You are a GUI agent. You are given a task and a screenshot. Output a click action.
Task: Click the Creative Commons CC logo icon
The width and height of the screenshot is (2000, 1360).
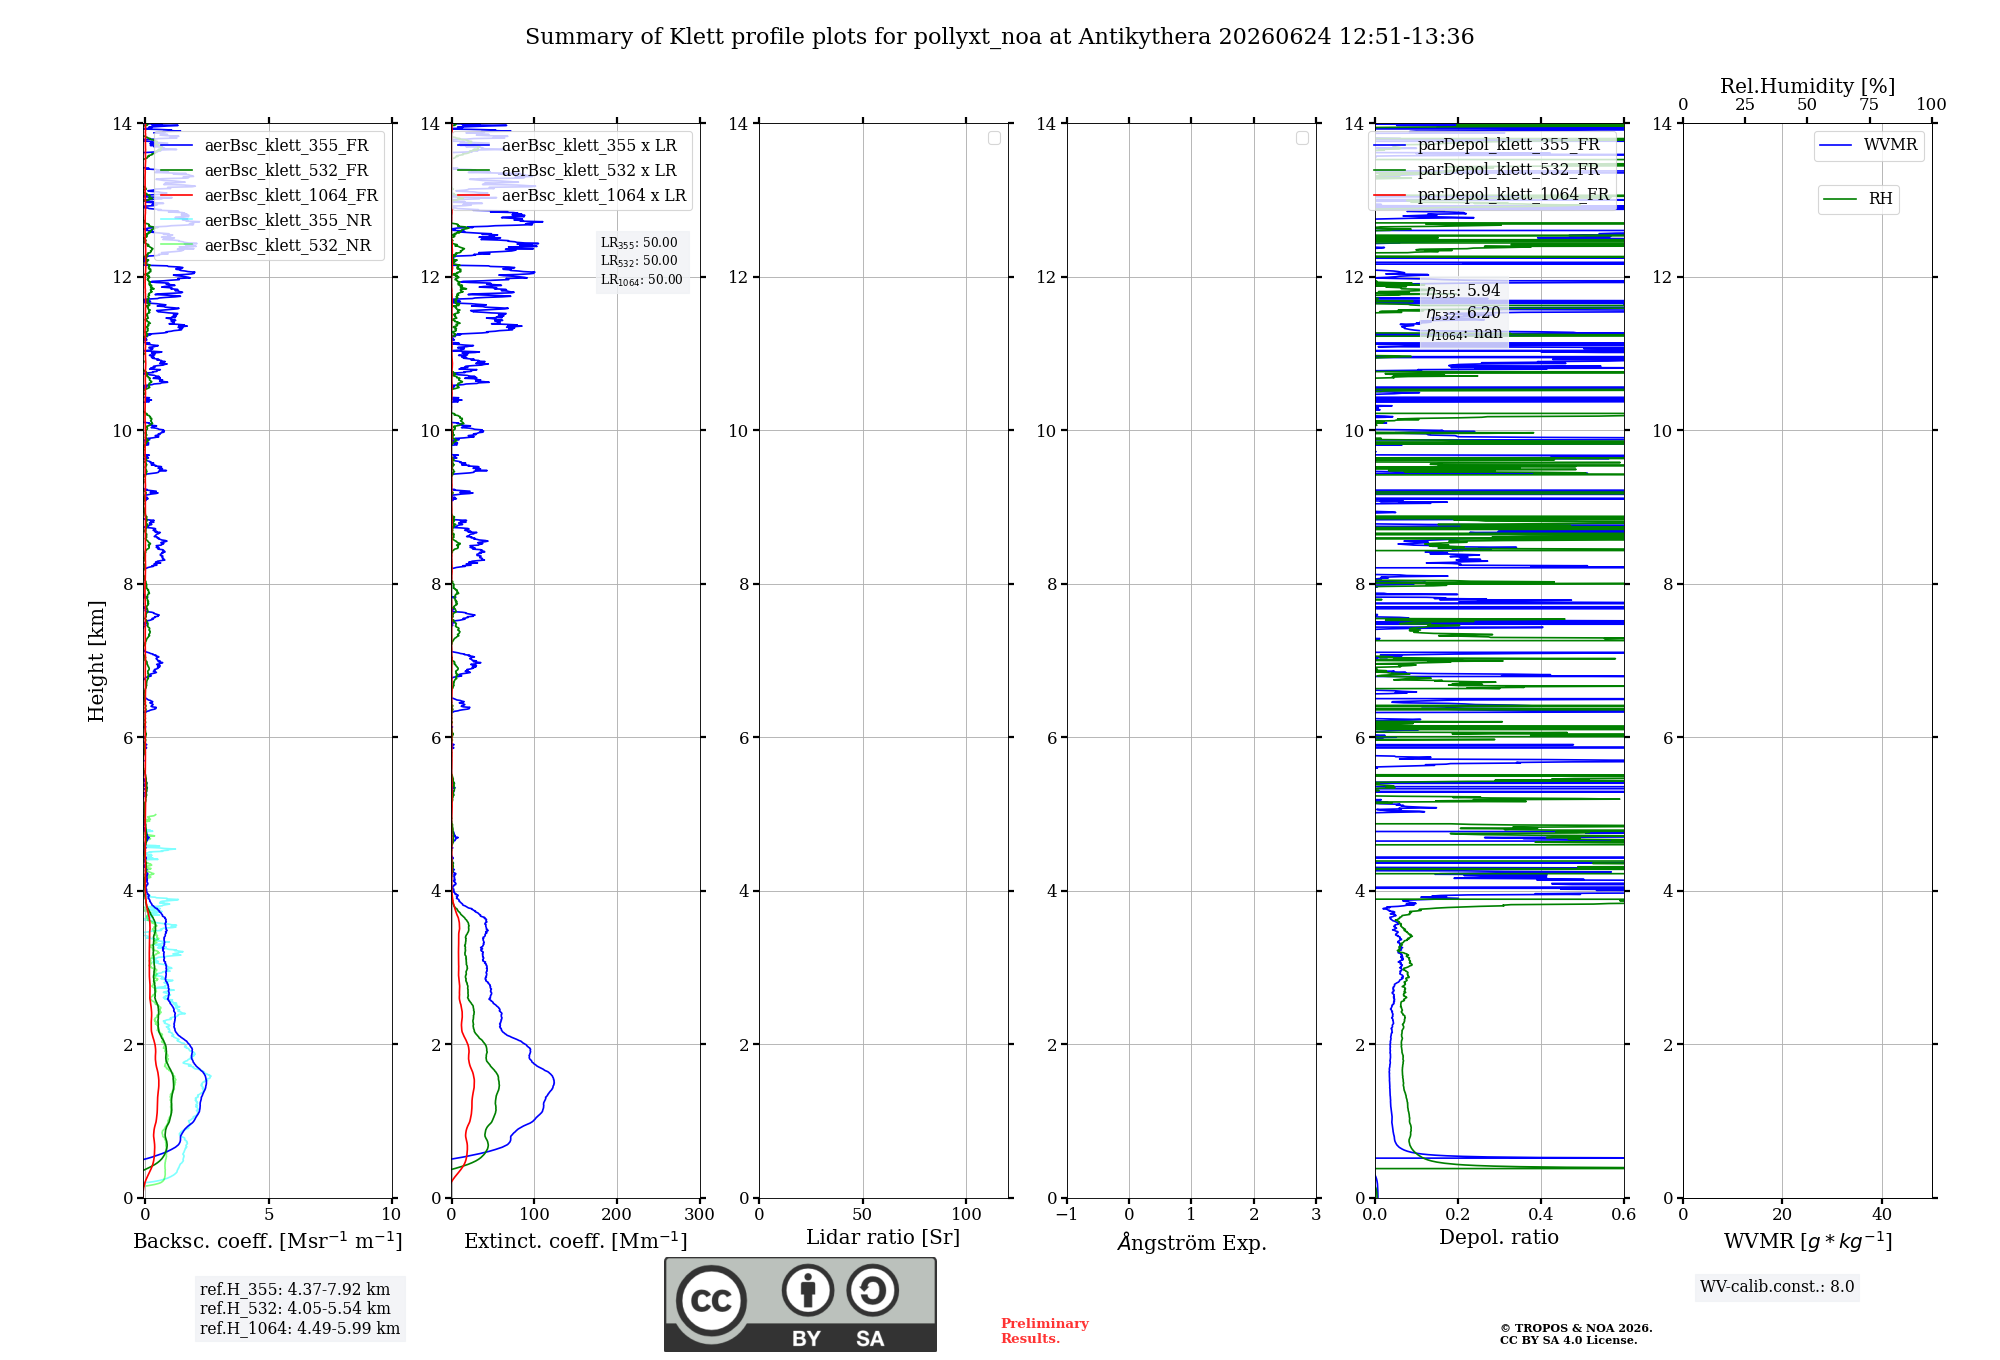click(x=711, y=1300)
